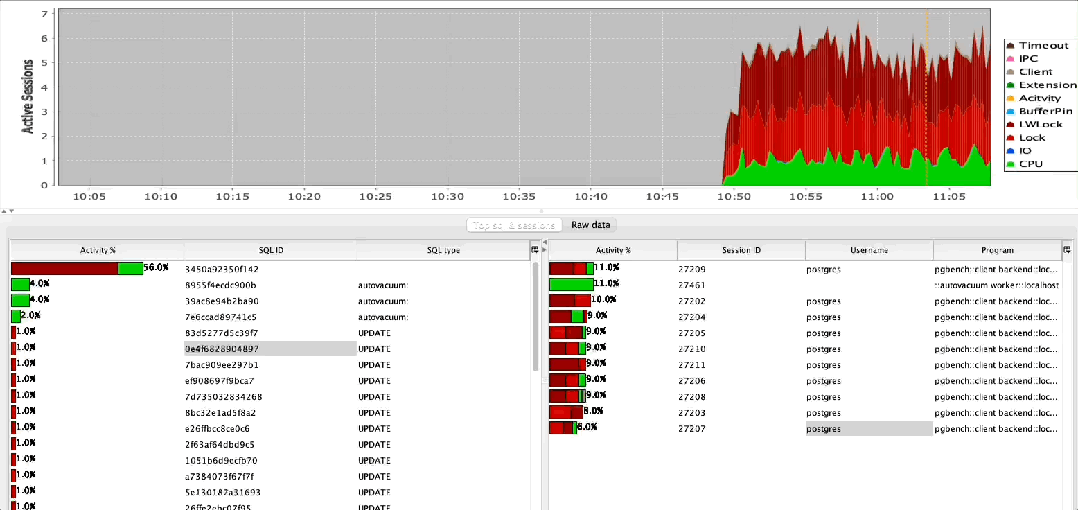Image resolution: width=1078 pixels, height=510 pixels.
Task: Click the 56.0% activity bar
Action: pyautogui.click(x=77, y=269)
